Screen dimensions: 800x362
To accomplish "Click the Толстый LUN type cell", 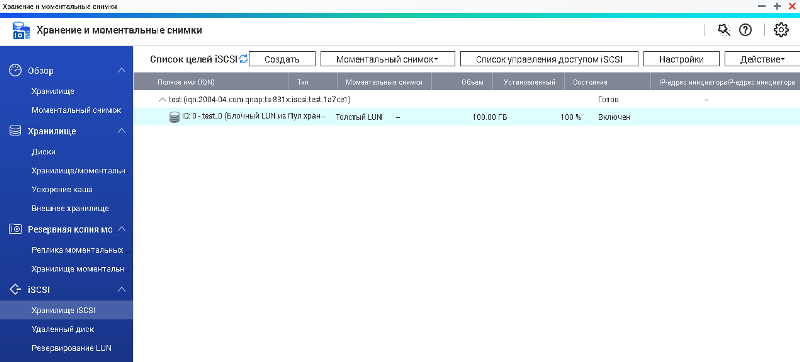I will click(x=359, y=117).
